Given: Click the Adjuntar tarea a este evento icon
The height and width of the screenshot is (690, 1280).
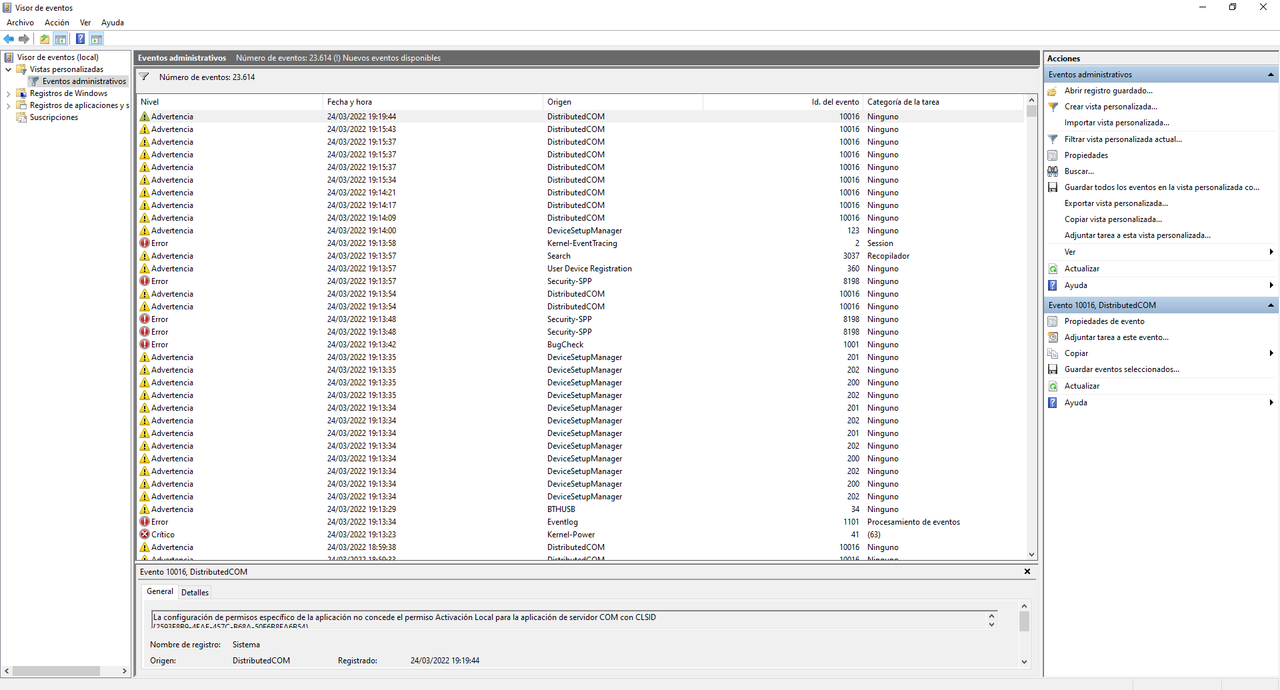Looking at the screenshot, I should [x=1053, y=337].
